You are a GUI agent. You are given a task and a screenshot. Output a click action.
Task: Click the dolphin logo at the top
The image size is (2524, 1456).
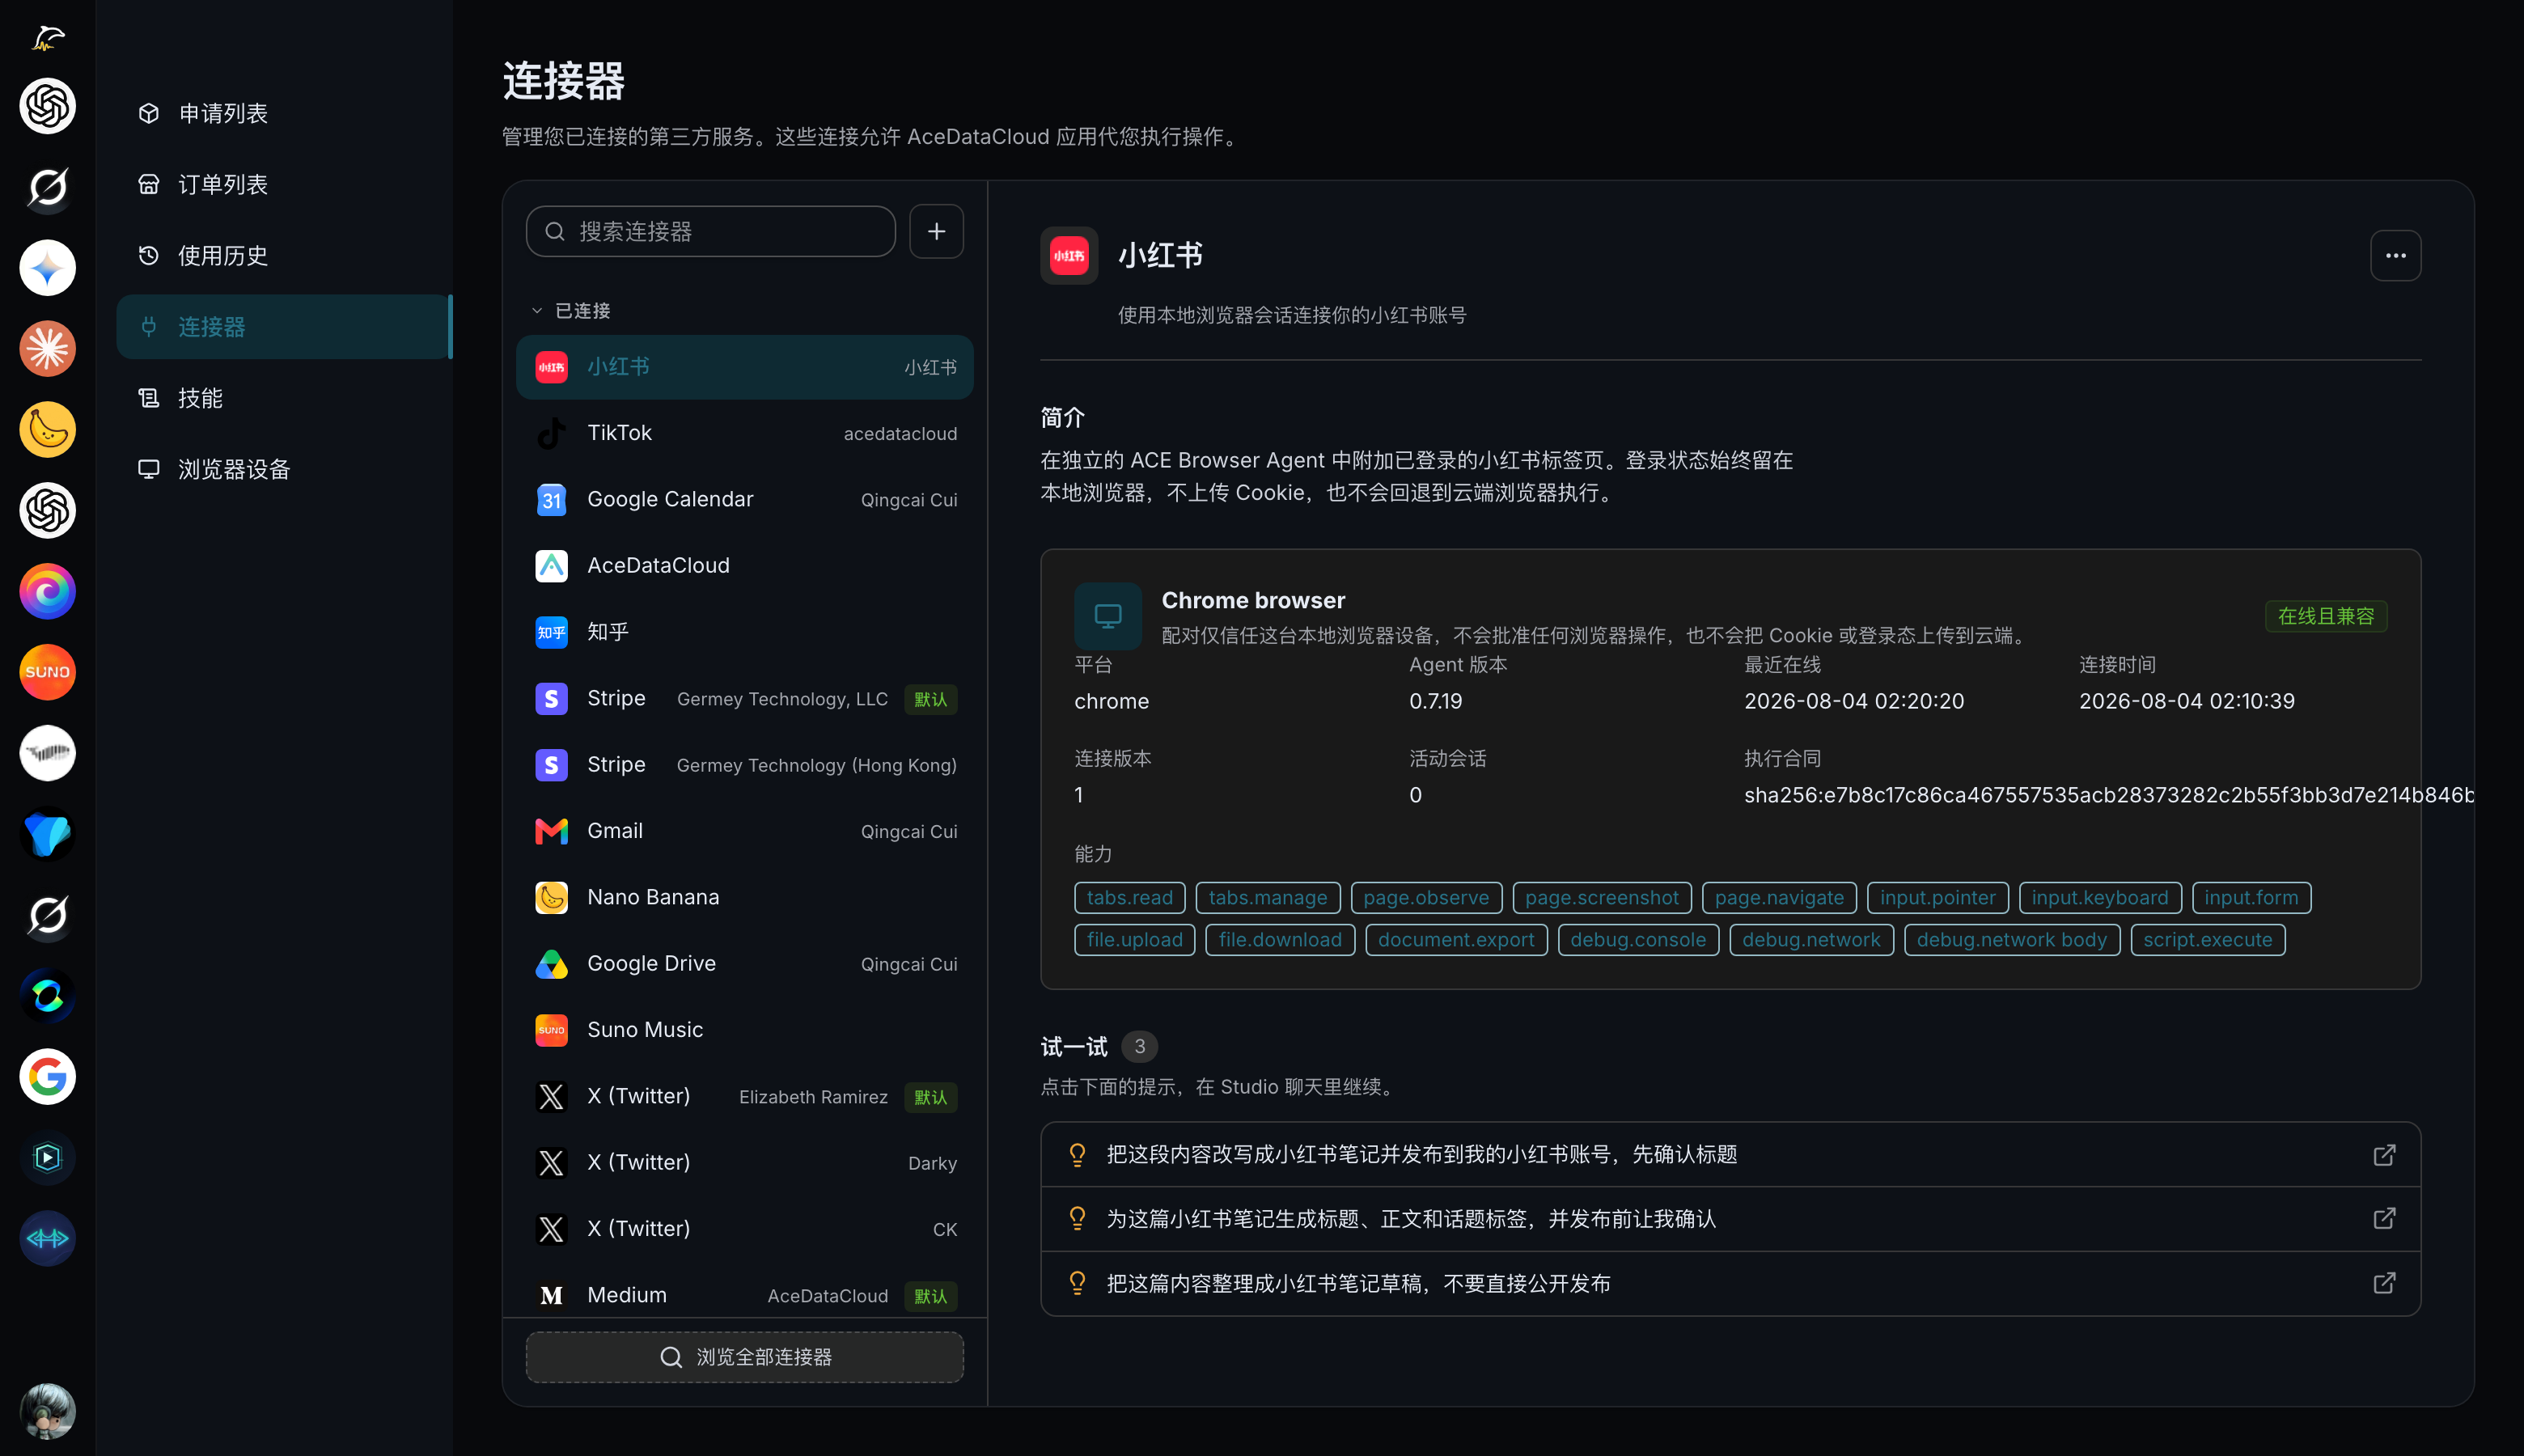click(x=47, y=38)
